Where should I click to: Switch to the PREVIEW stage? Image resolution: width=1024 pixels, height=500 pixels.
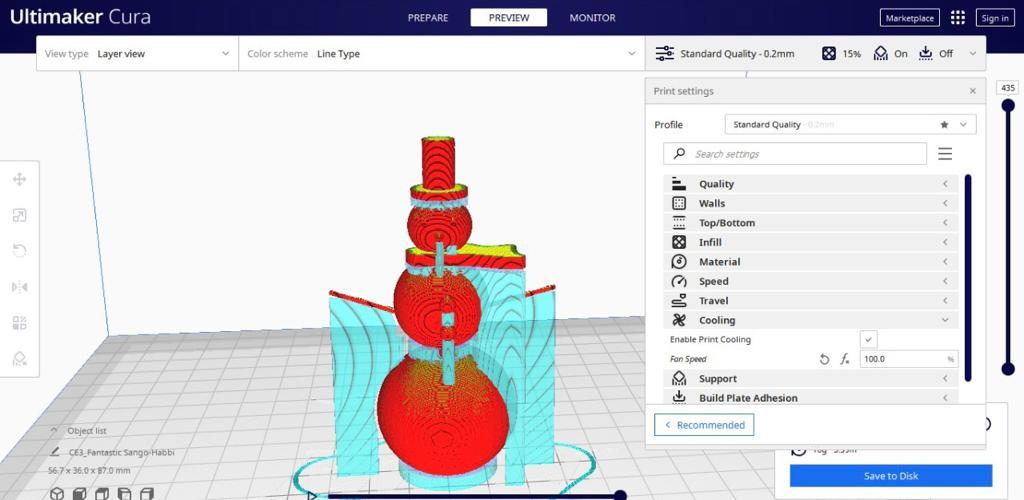tap(509, 18)
